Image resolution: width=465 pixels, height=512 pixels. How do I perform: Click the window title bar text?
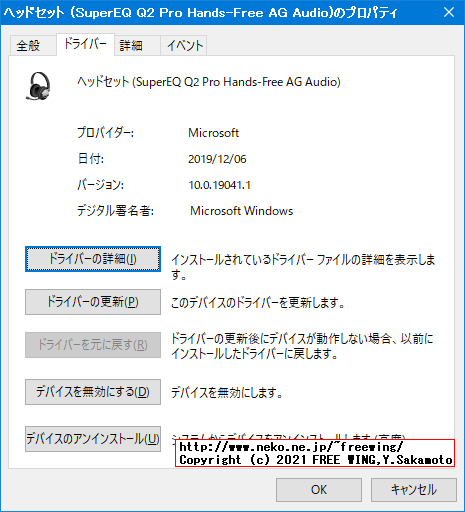coord(200,13)
